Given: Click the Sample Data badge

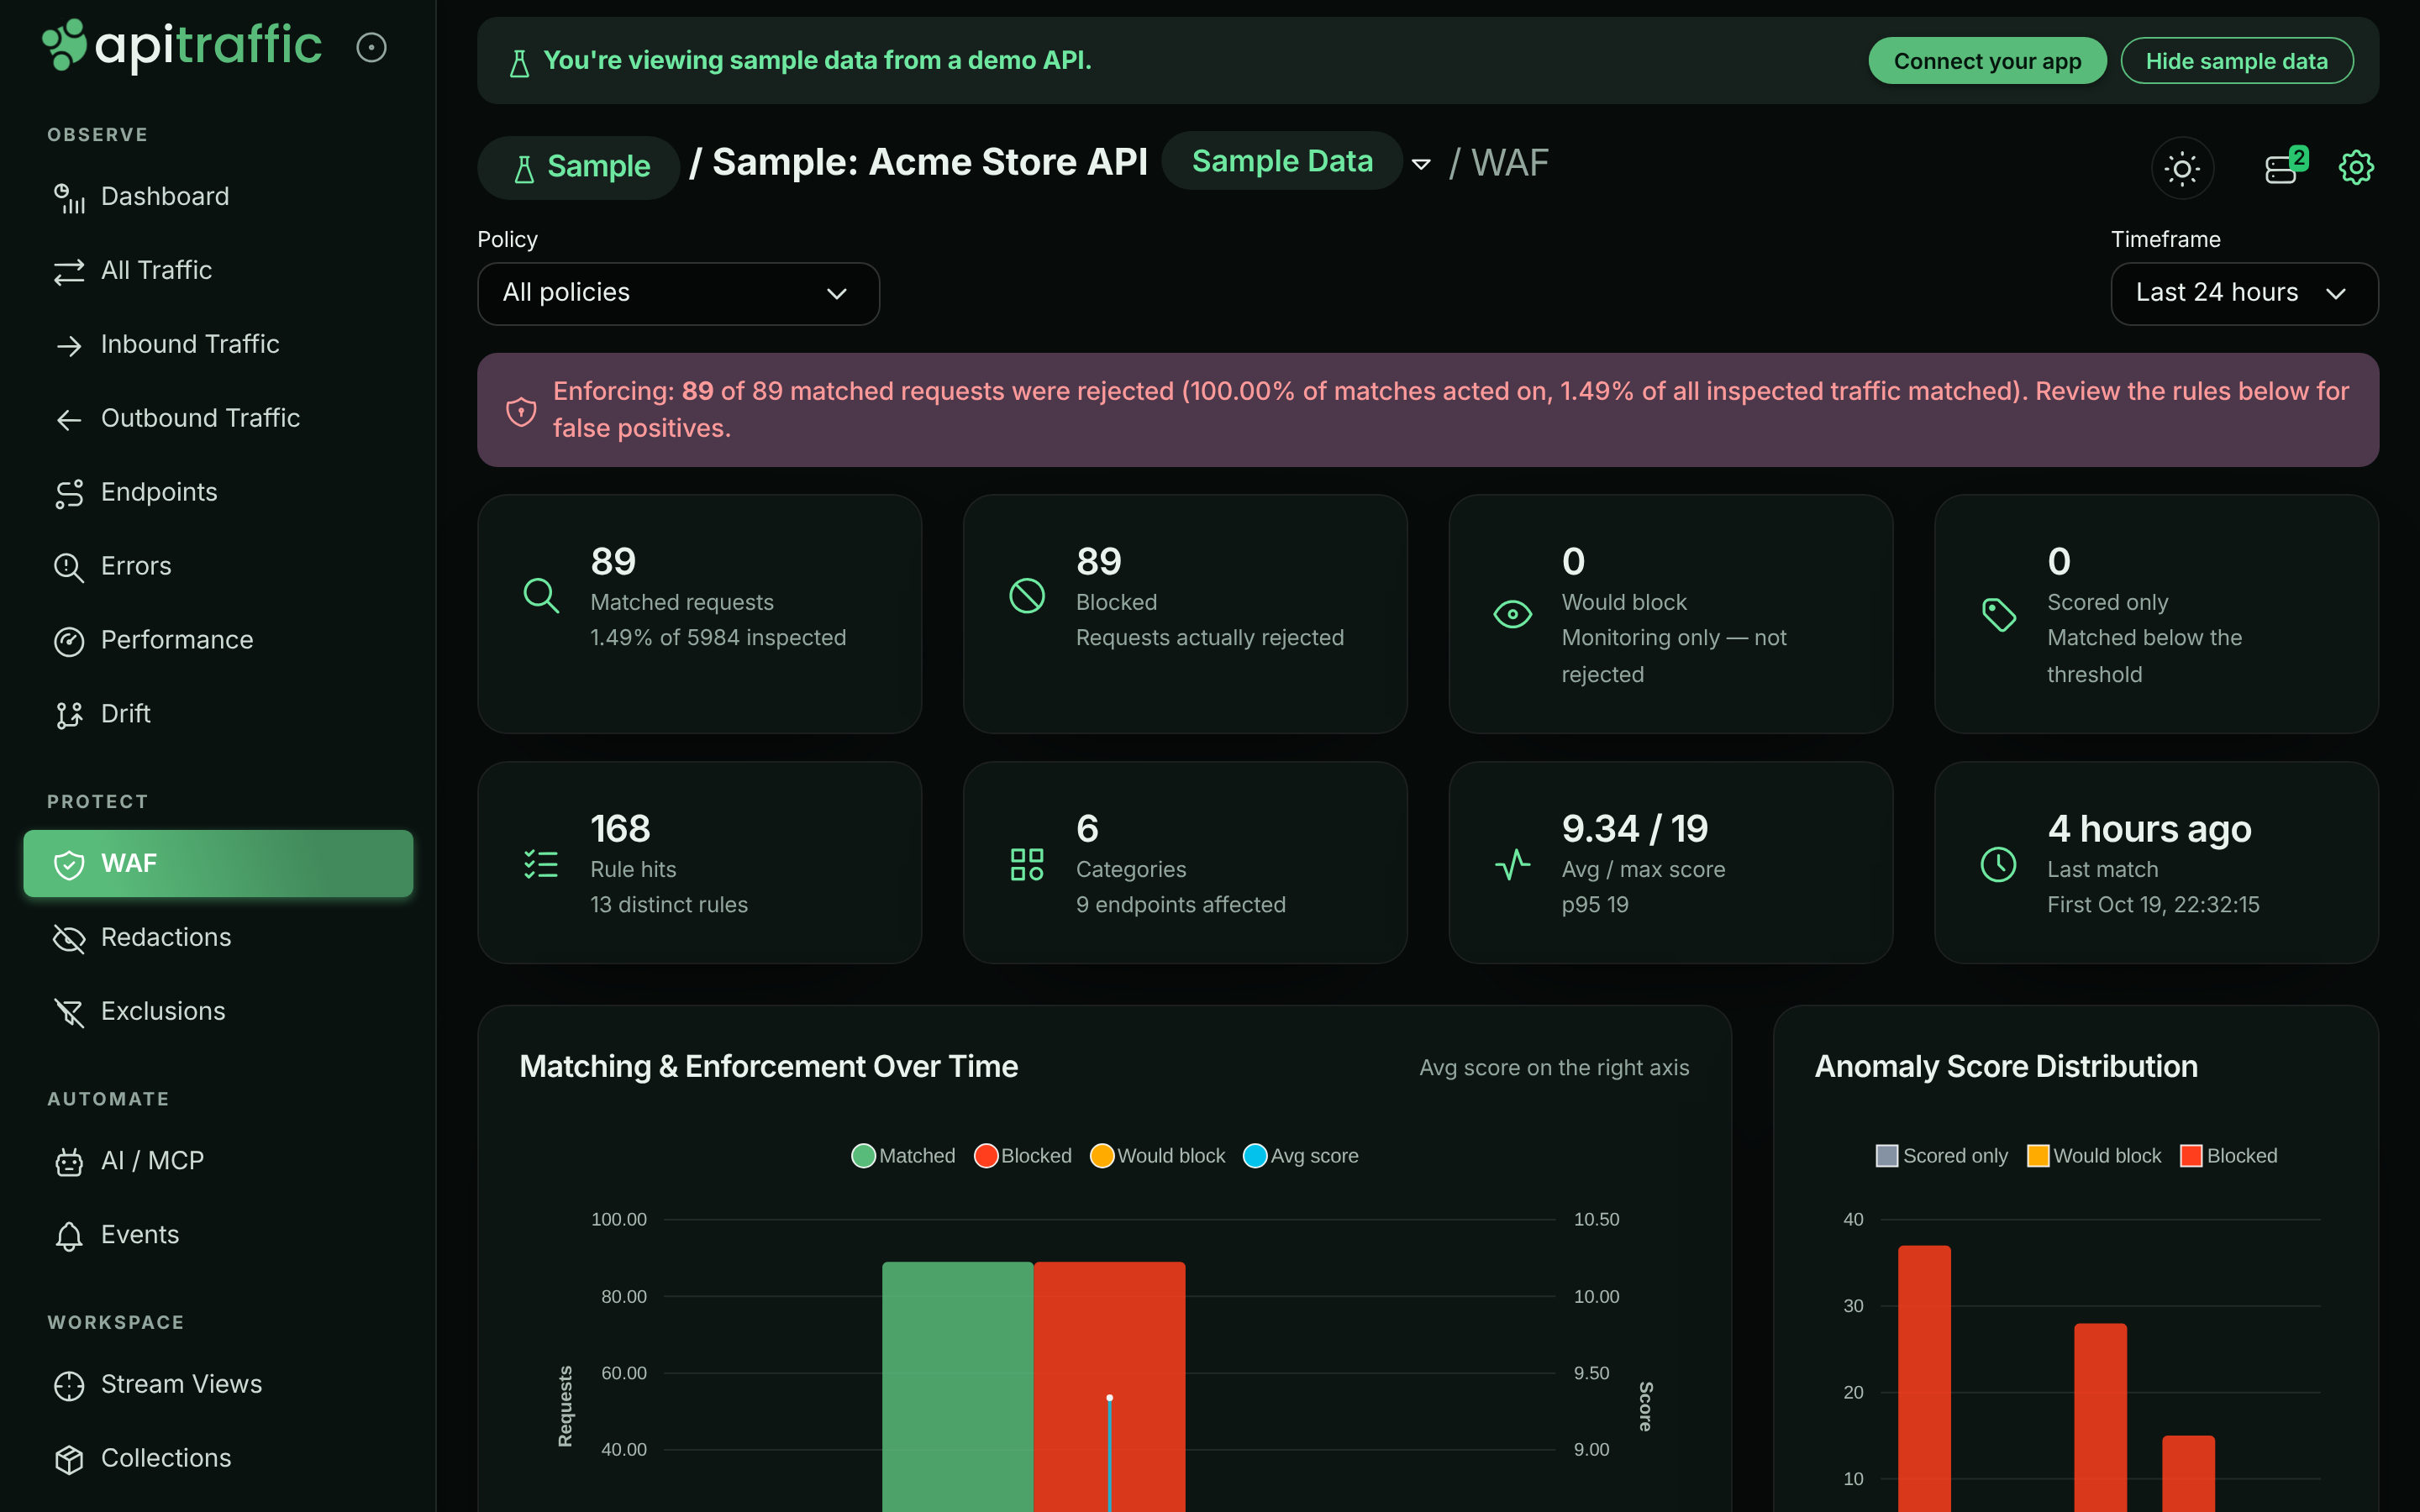Looking at the screenshot, I should 1282,161.
